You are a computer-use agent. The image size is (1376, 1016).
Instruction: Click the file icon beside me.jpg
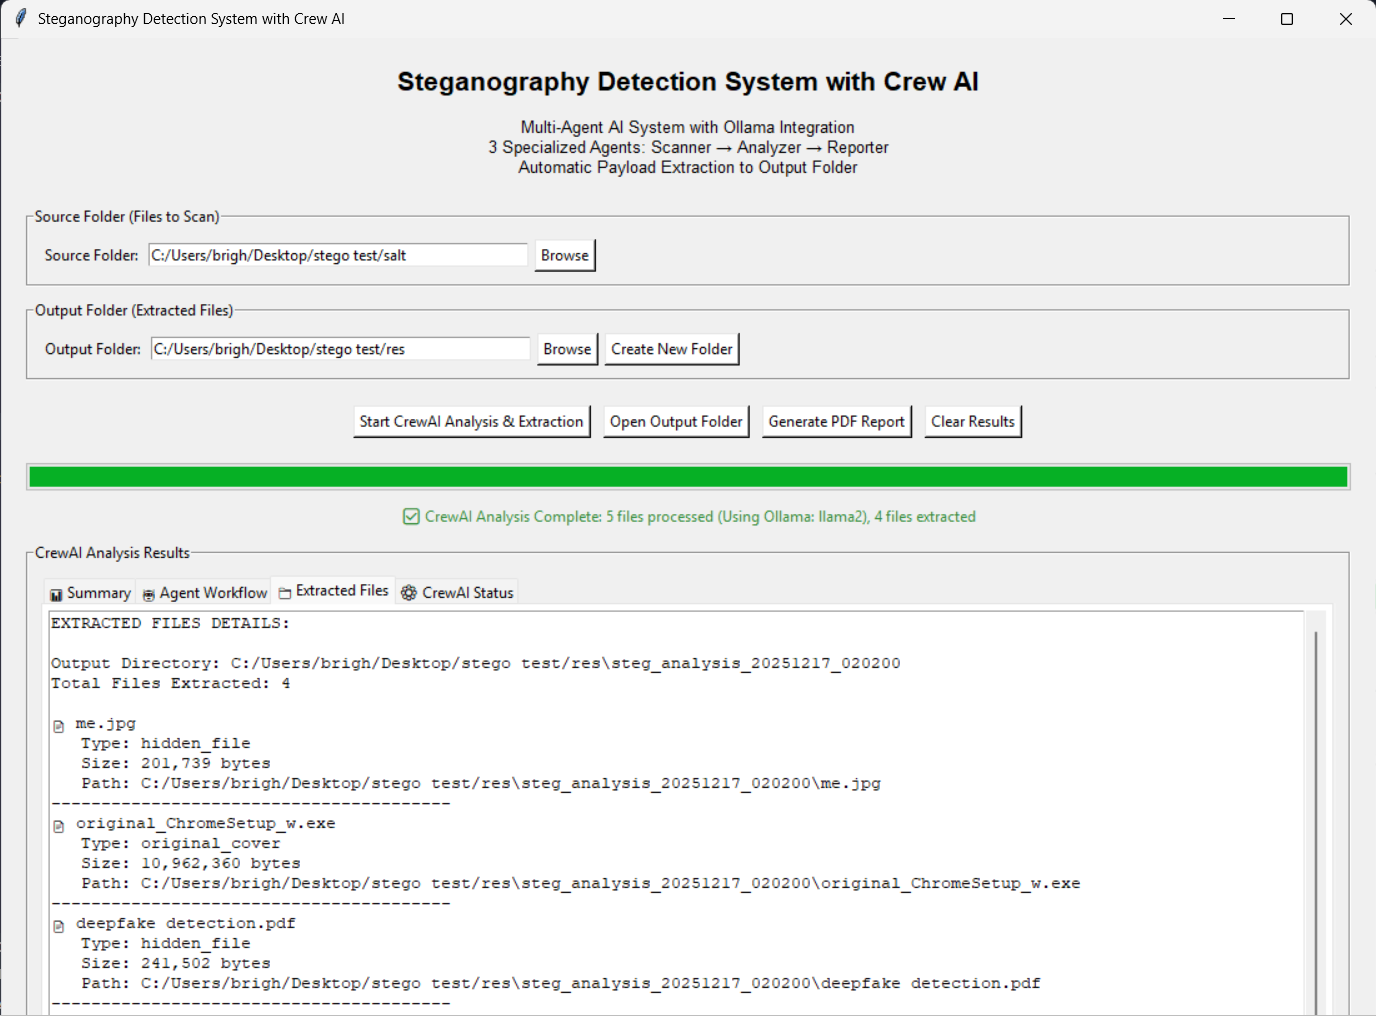coord(58,726)
